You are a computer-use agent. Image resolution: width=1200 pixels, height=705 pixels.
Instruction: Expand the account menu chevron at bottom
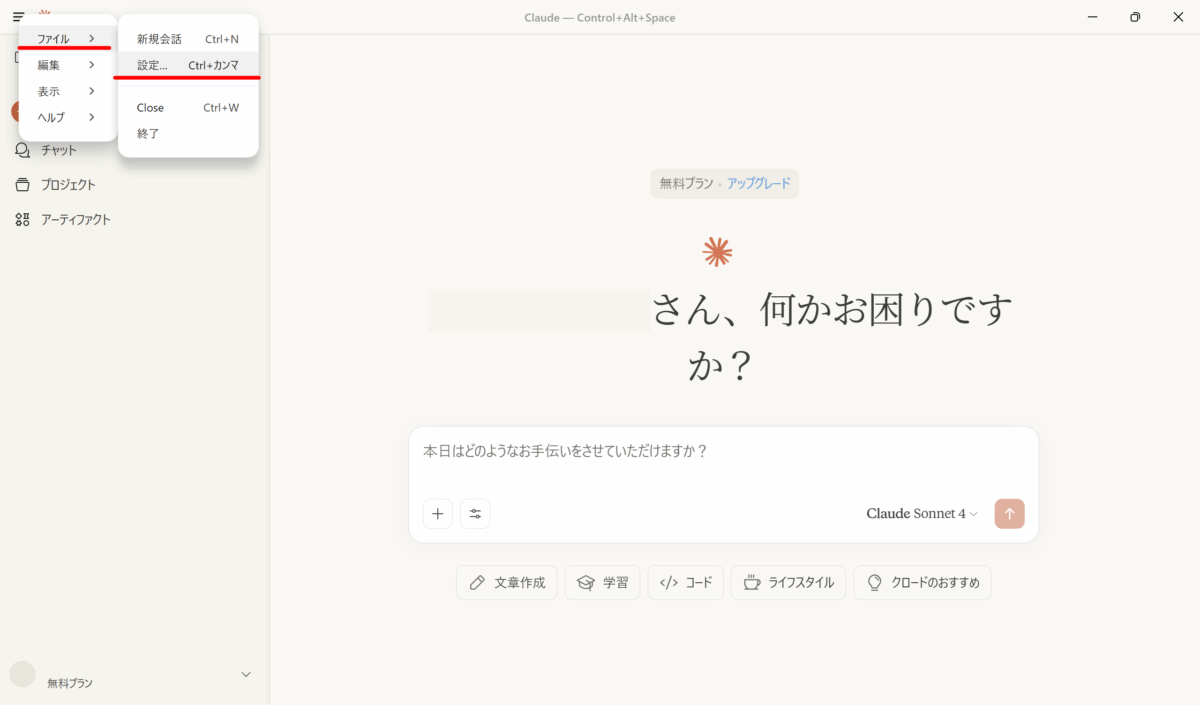pyautogui.click(x=246, y=675)
